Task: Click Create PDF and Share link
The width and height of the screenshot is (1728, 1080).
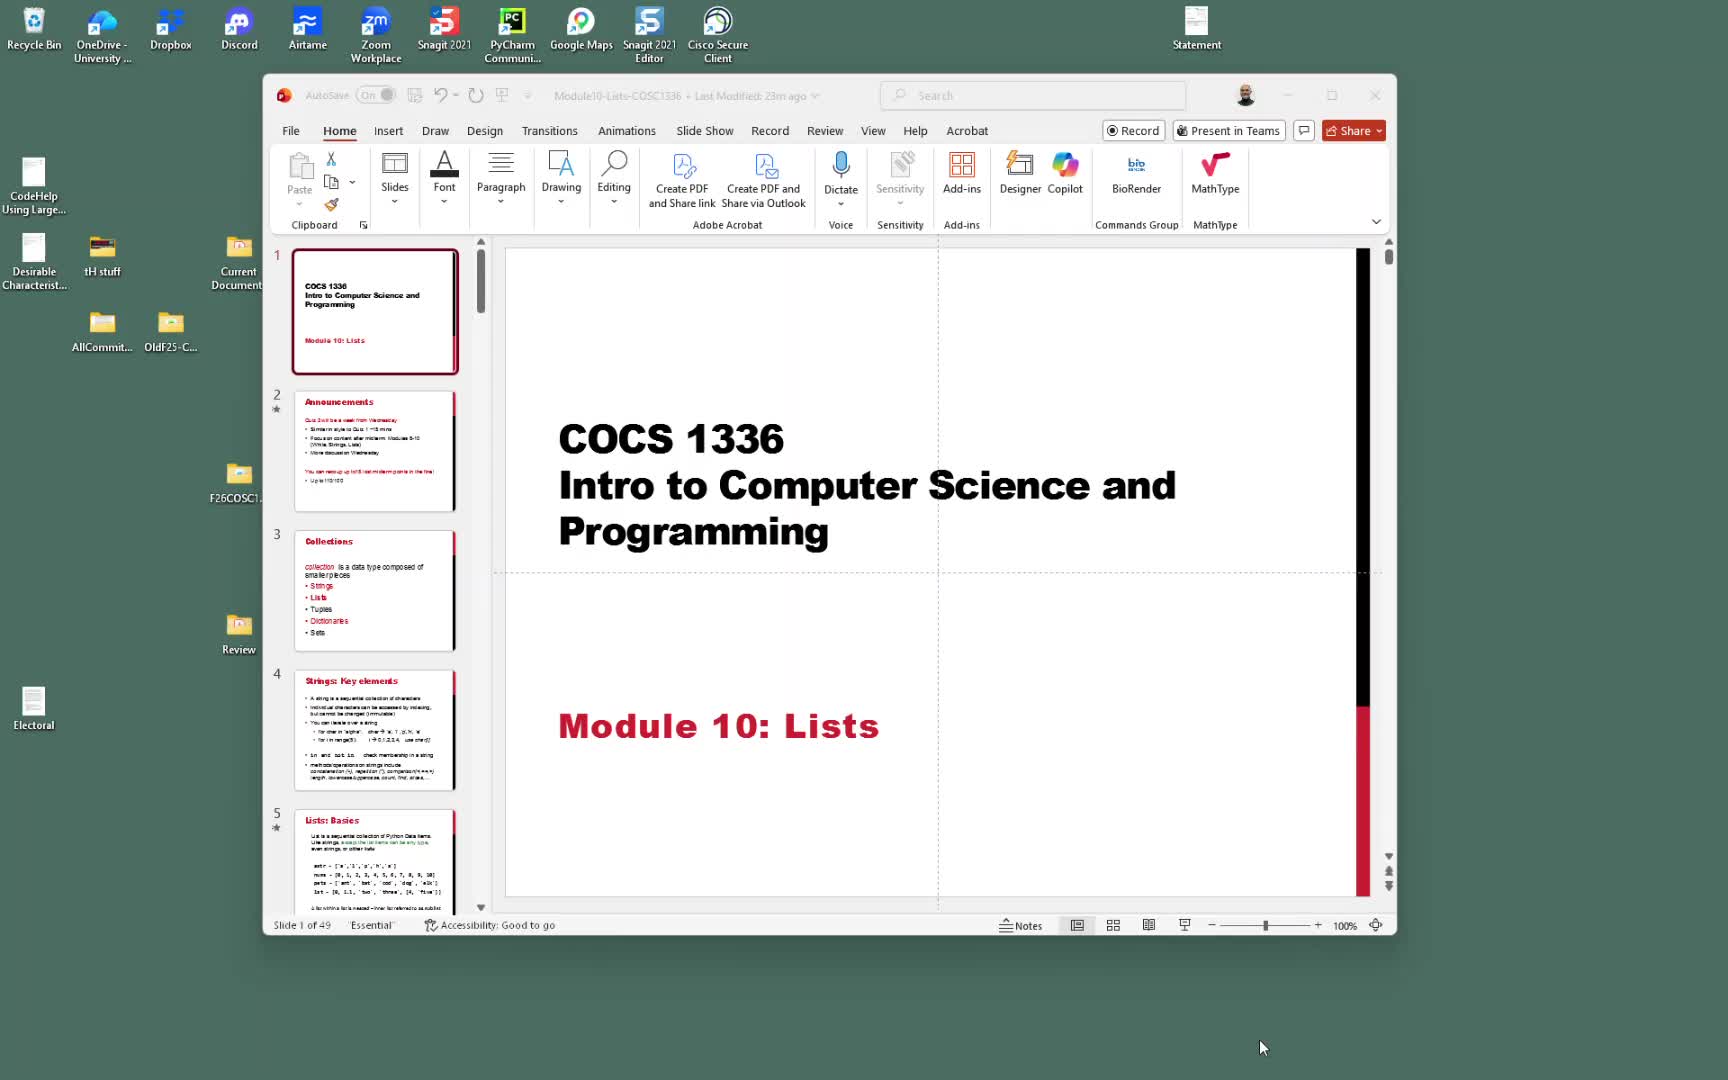Action: point(681,179)
